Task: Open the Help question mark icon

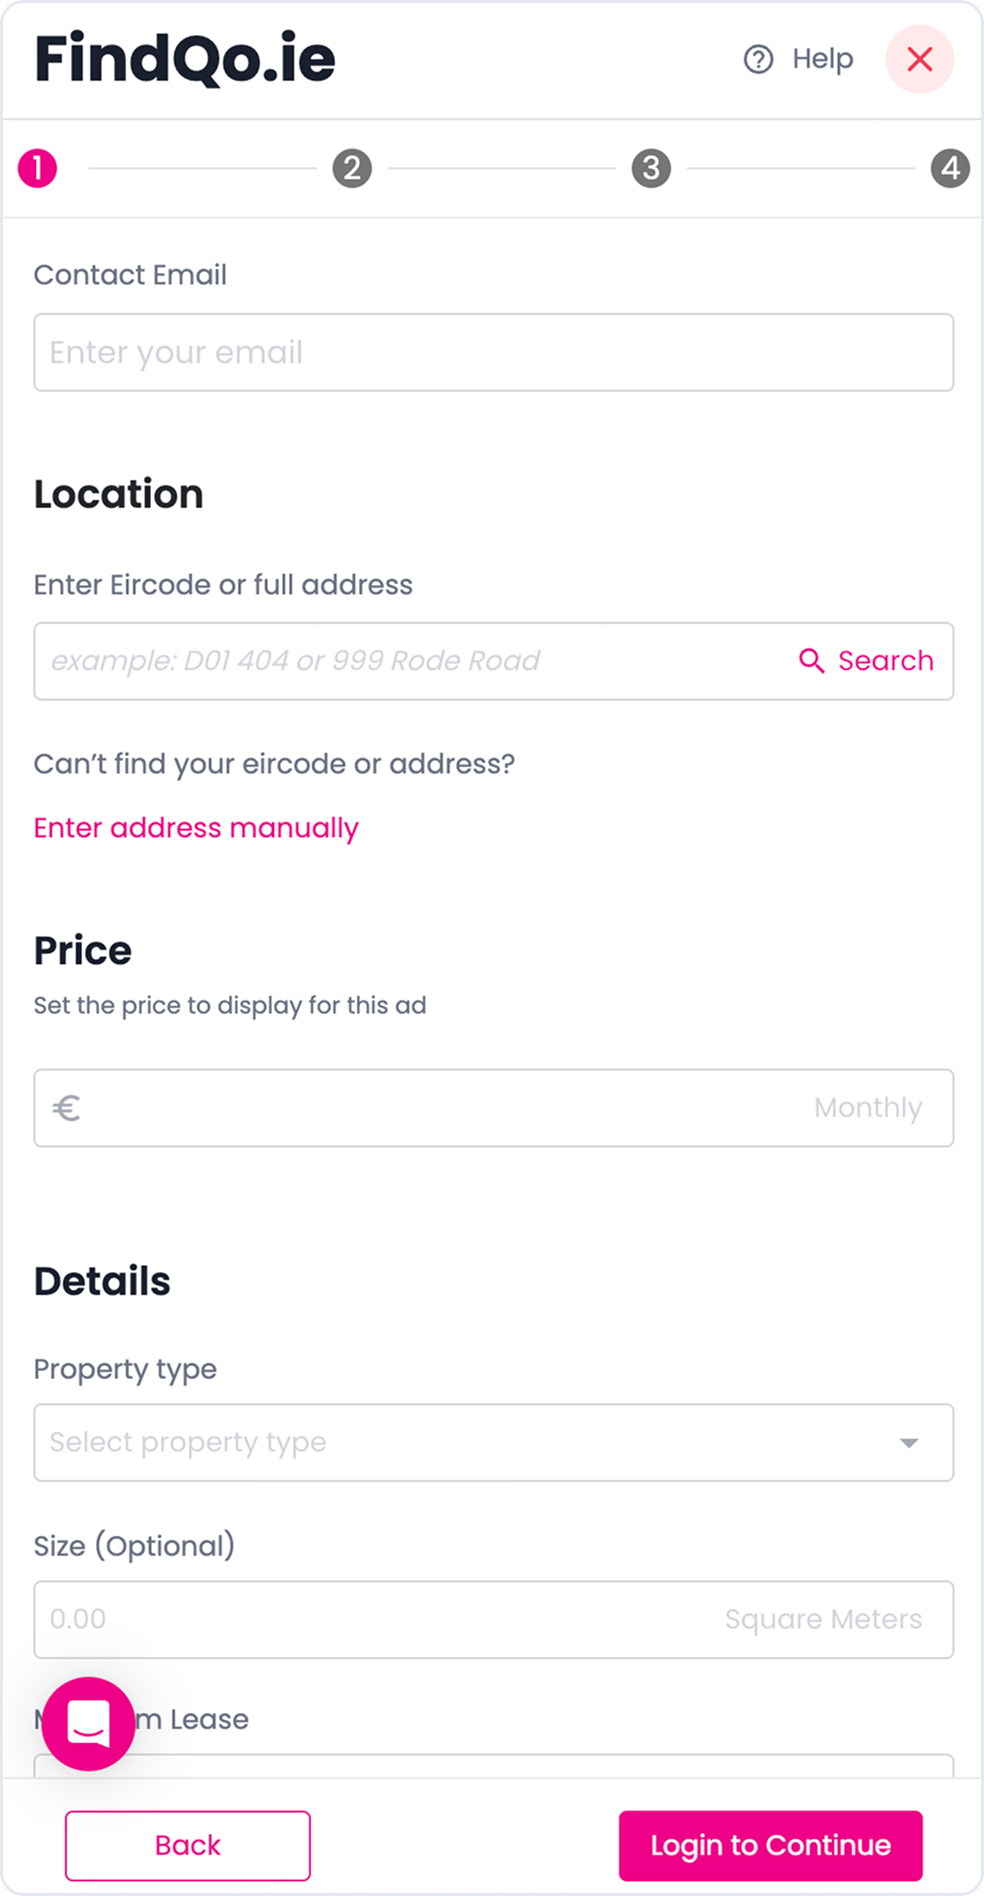Action: (758, 59)
